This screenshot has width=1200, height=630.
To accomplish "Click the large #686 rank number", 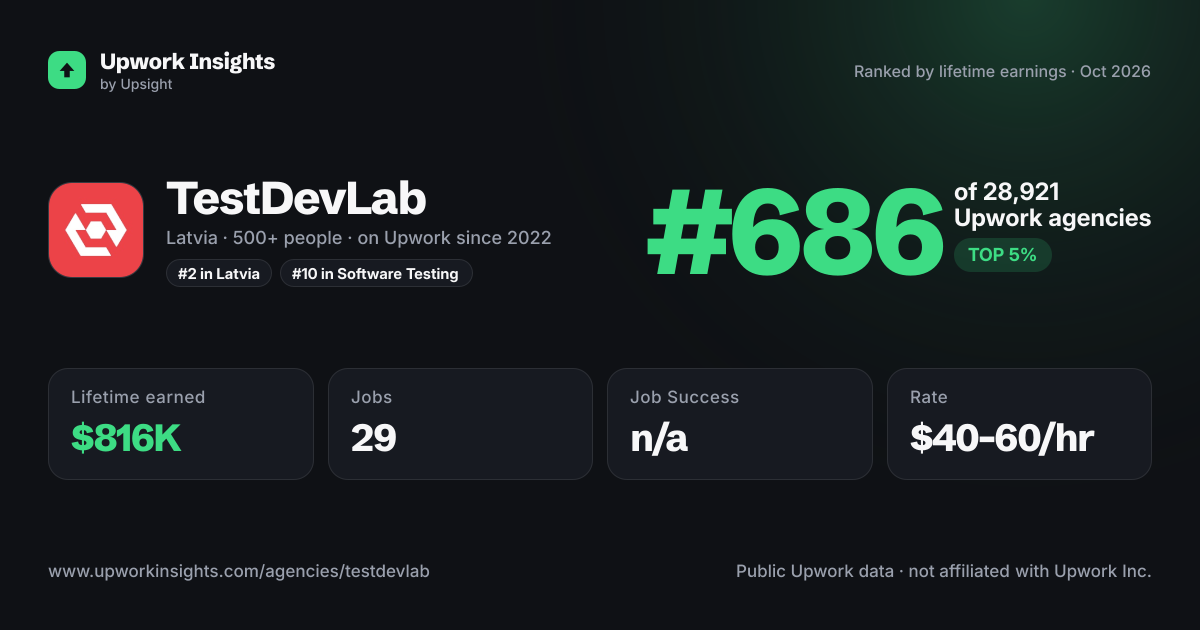I will [795, 234].
